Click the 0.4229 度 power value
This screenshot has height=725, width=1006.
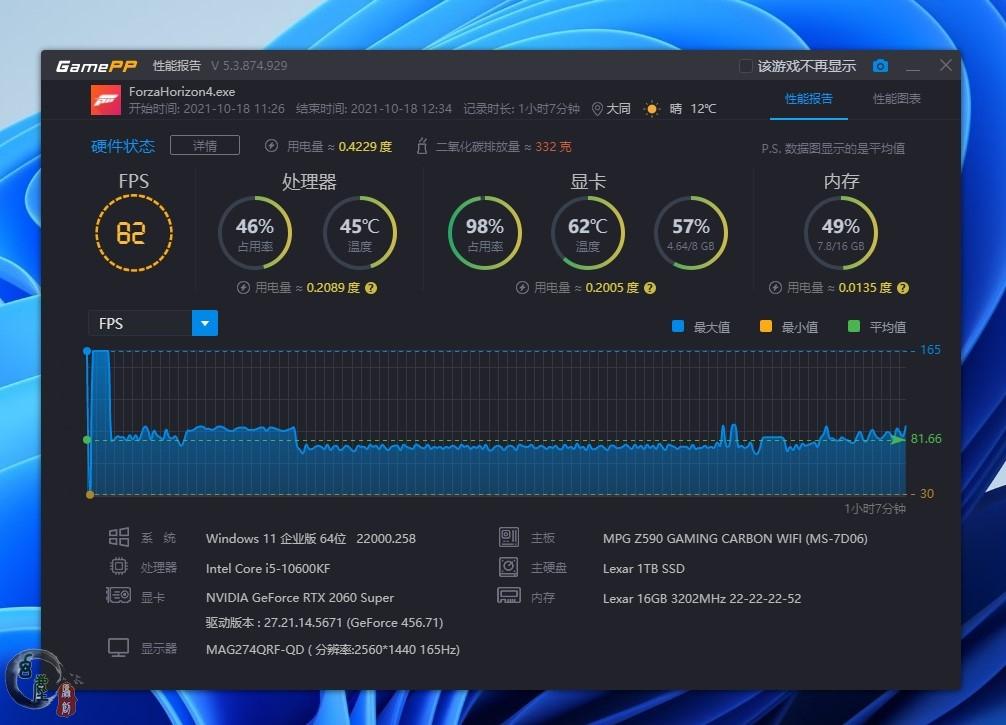(x=365, y=146)
